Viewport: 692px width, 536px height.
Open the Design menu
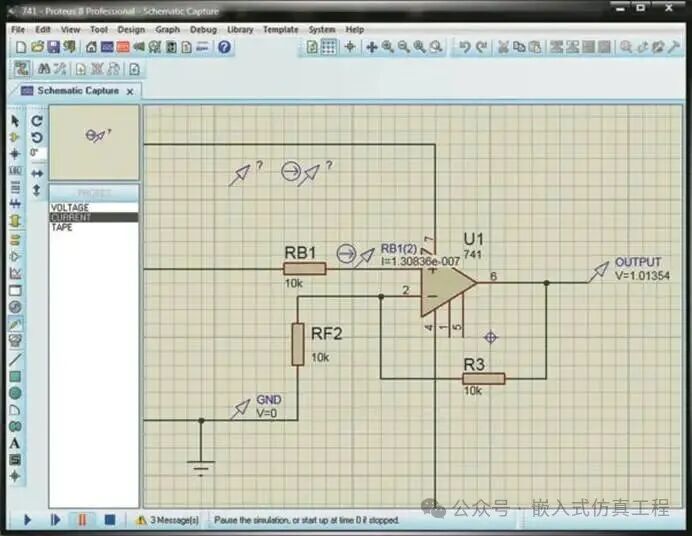131,30
